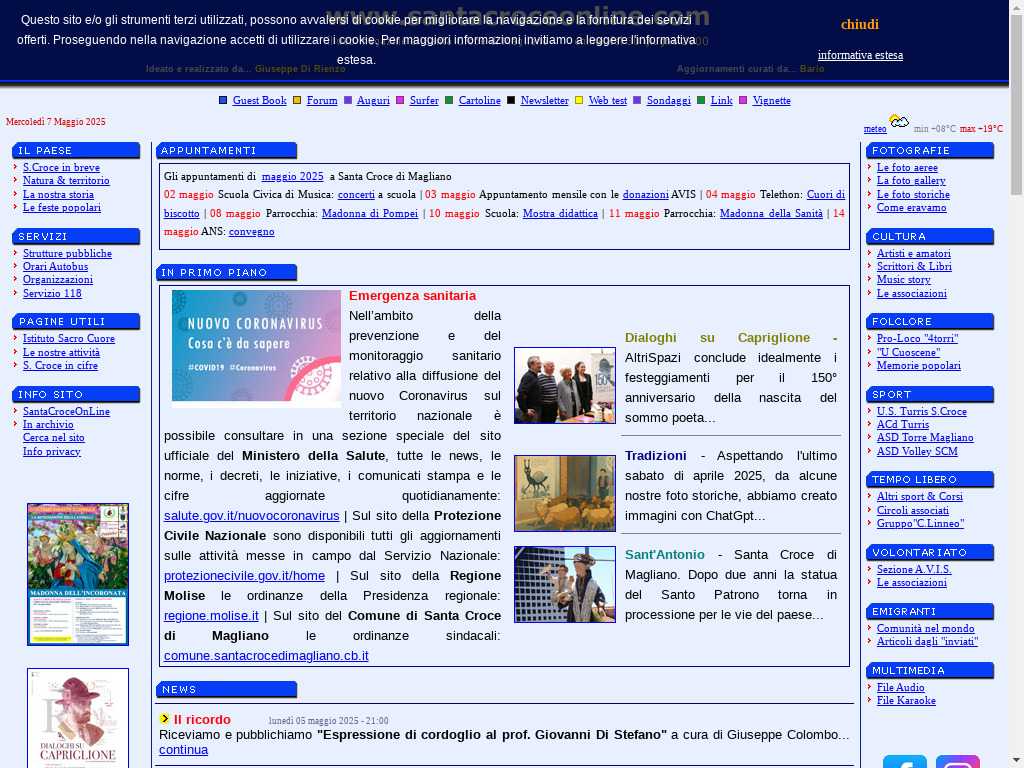Open the Cartoline page

coord(479,101)
